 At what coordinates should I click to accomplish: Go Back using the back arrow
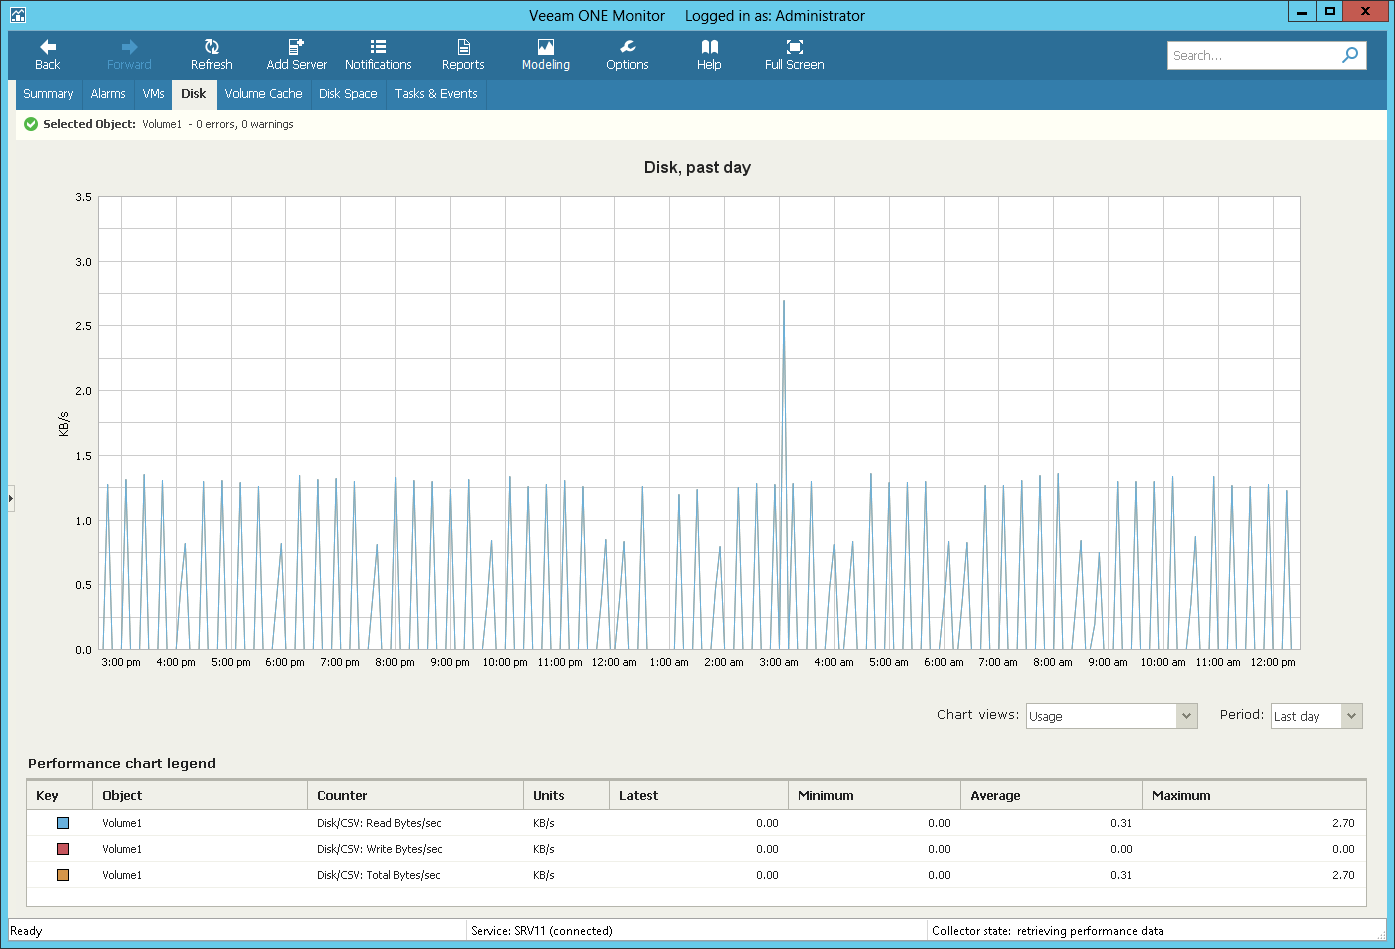click(48, 55)
